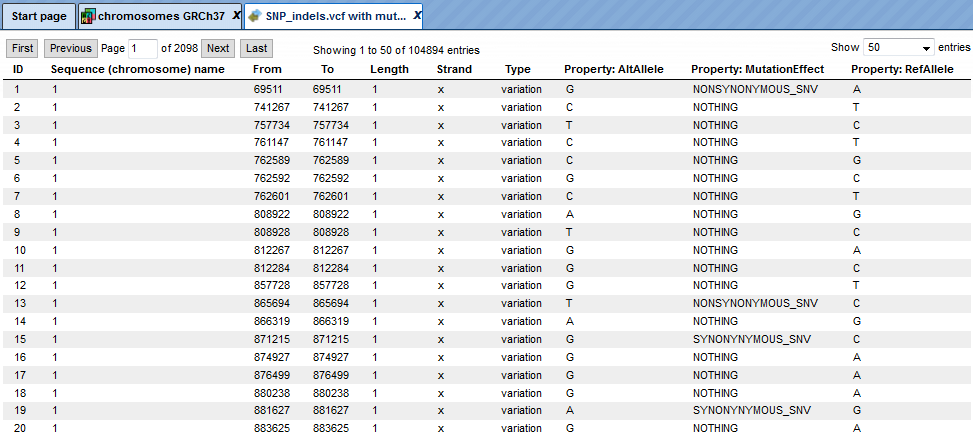973x438 pixels.
Task: Click the SNP_indels.vcf tab icon
Action: click(x=254, y=17)
